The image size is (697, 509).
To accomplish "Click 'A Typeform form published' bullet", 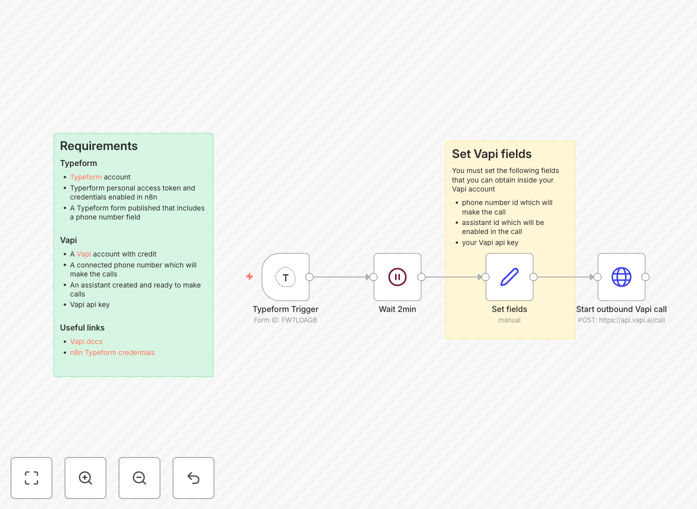I will (x=137, y=212).
